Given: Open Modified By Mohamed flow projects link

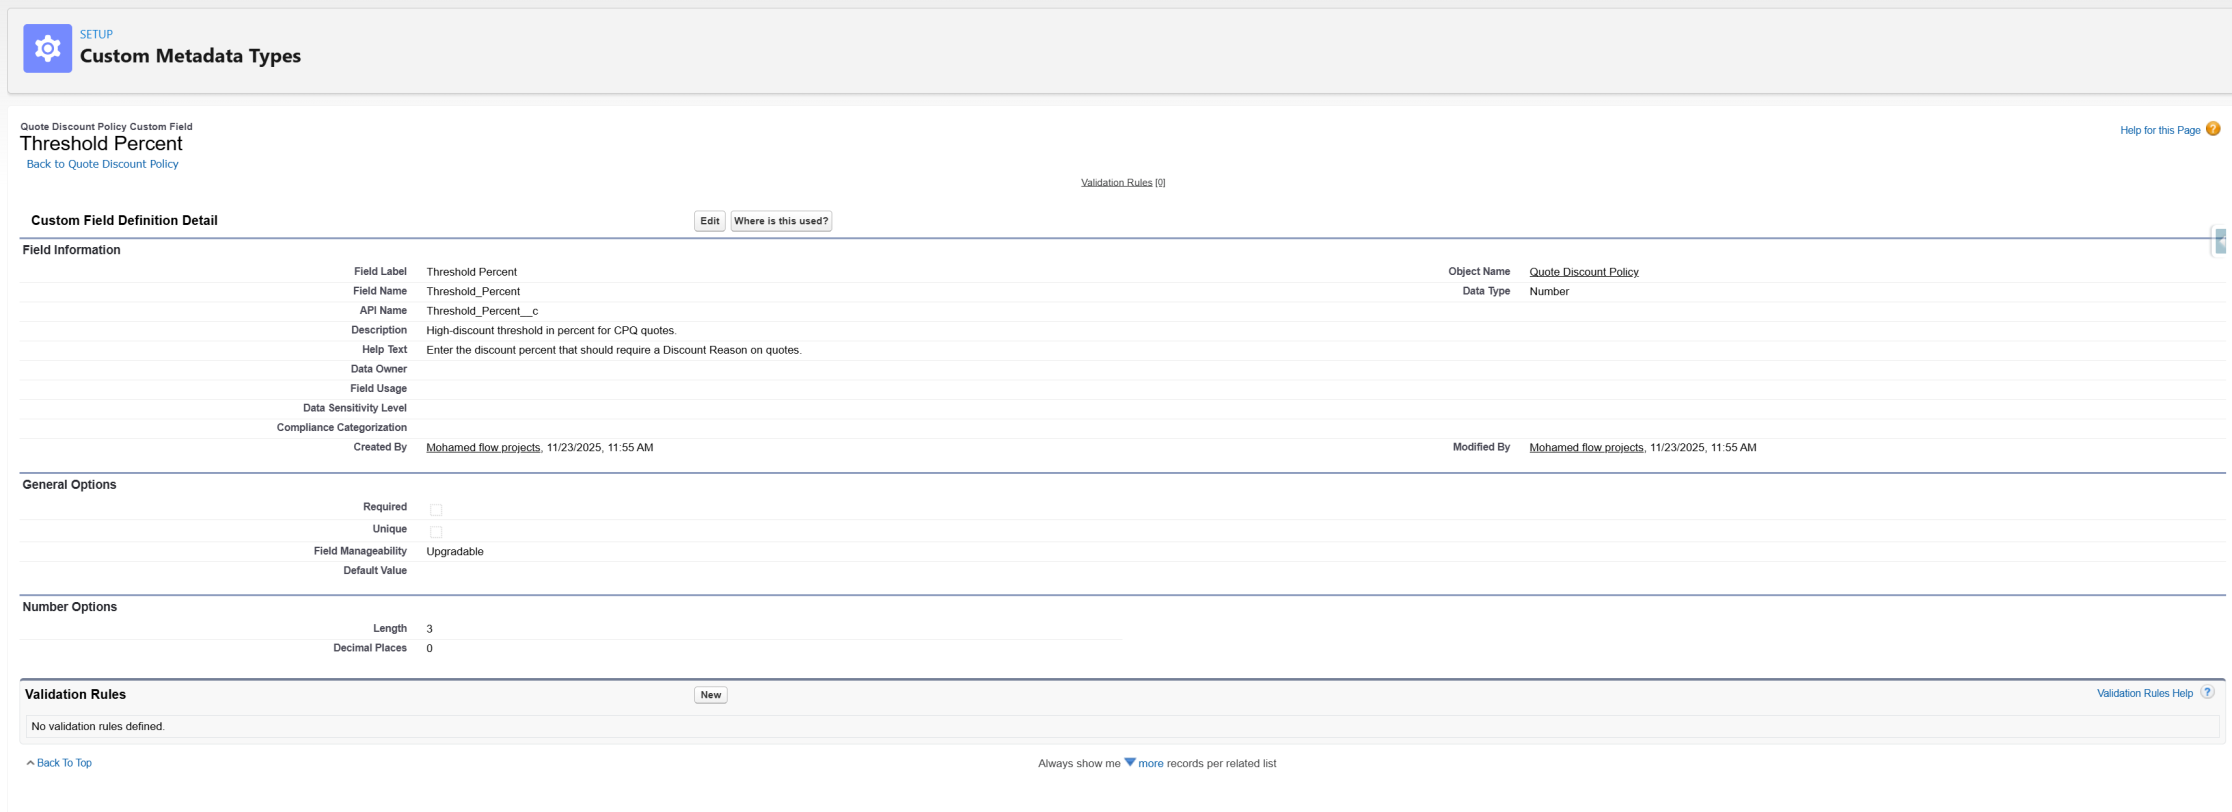Looking at the screenshot, I should tap(1586, 448).
